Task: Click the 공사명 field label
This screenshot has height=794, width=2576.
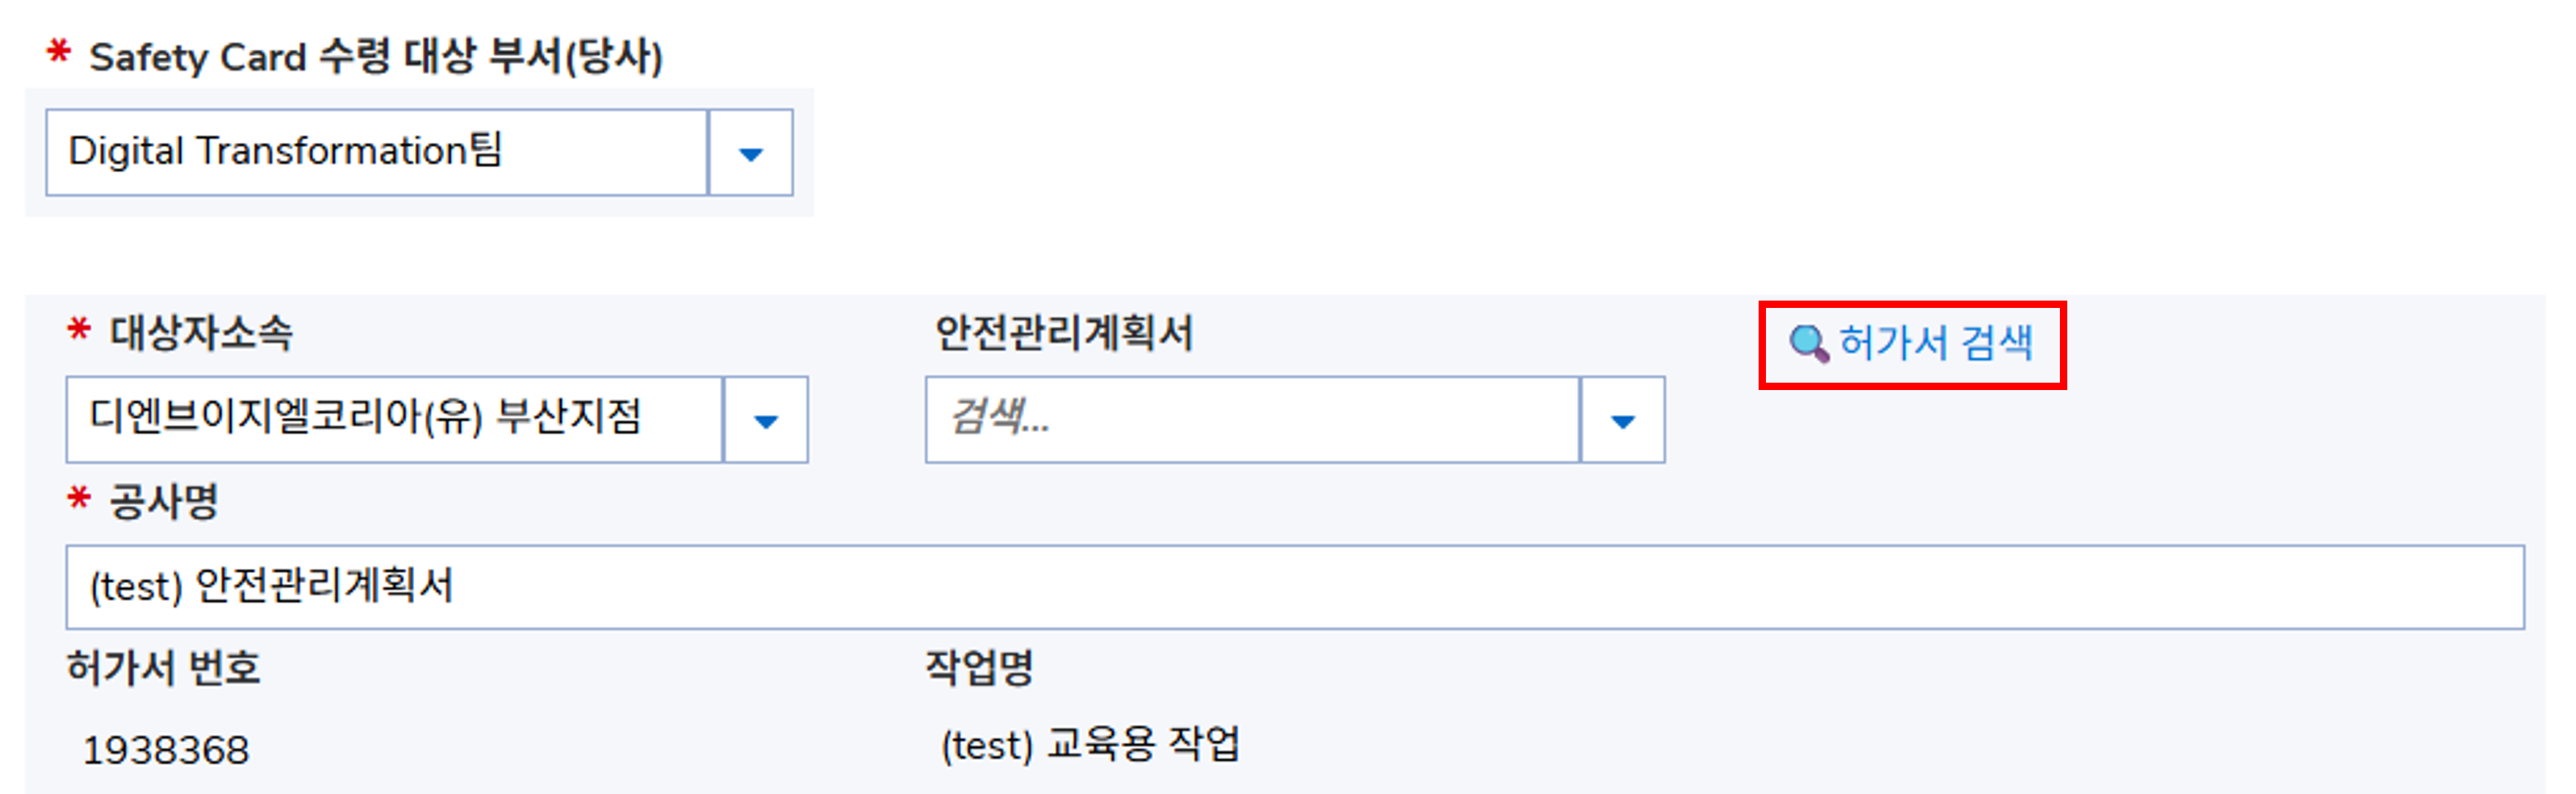Action: pos(164,501)
